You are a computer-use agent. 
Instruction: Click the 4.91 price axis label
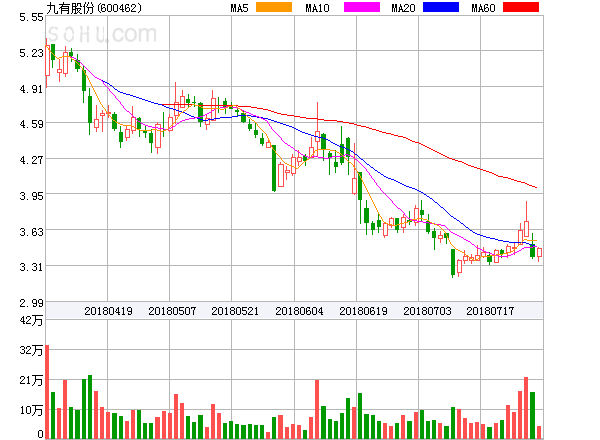click(31, 89)
